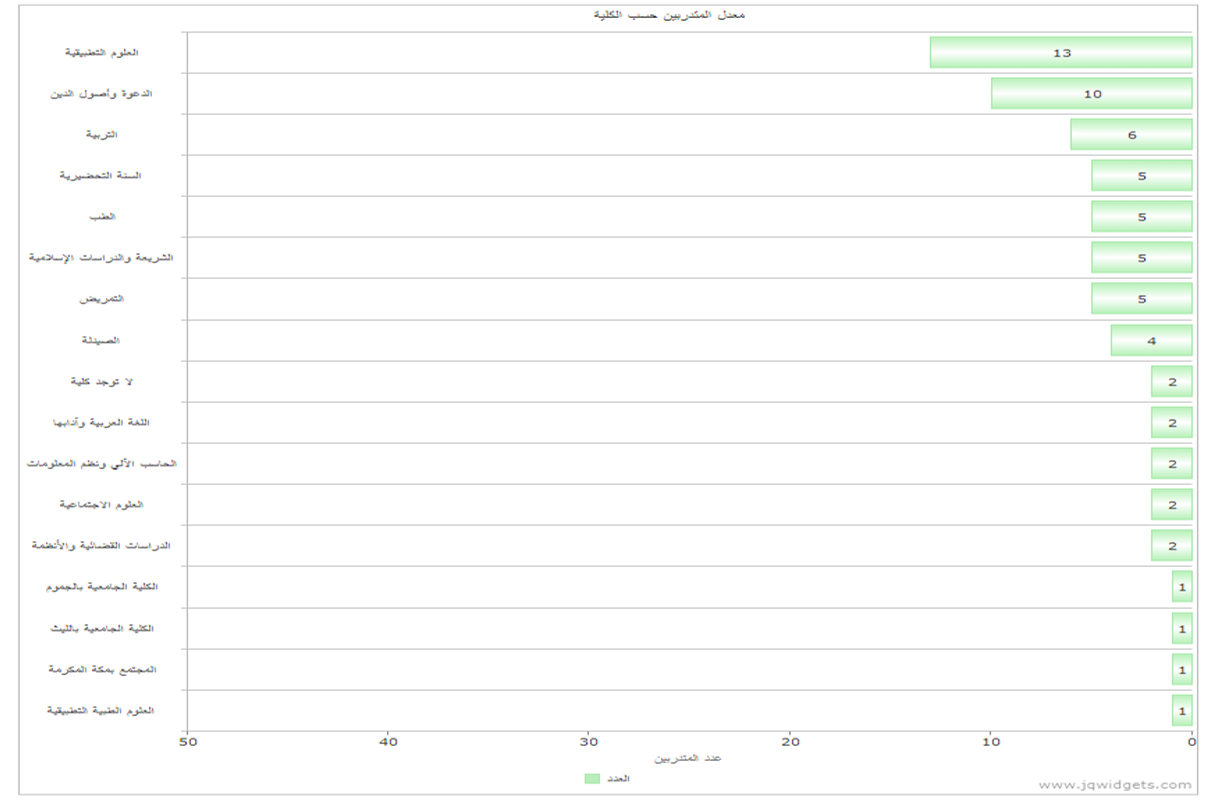Click the bar valued 10 for الدعوة وأصول الدين
The image size is (1215, 808).
[x=1092, y=93]
